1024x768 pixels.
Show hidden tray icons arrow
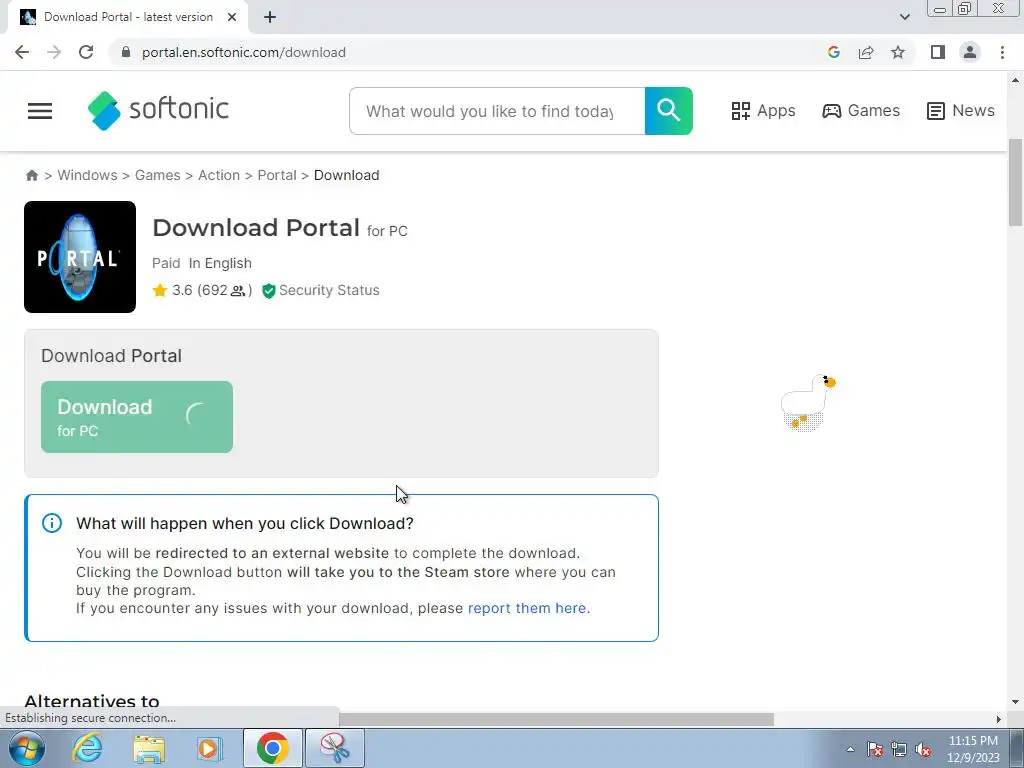pyautogui.click(x=850, y=749)
